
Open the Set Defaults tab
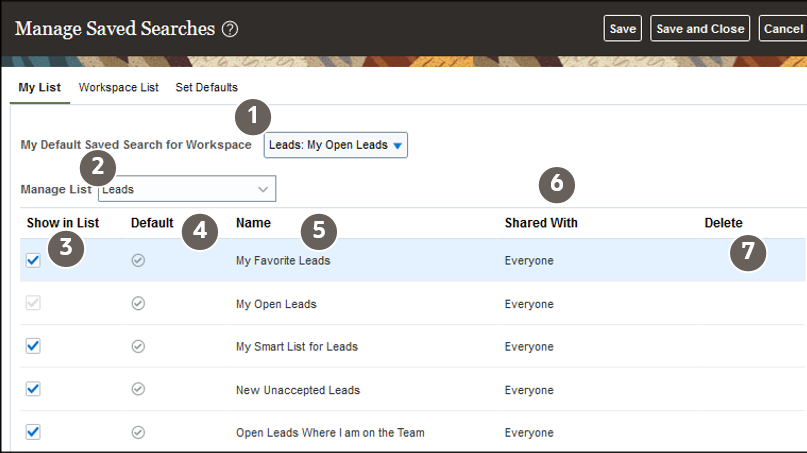tap(206, 88)
